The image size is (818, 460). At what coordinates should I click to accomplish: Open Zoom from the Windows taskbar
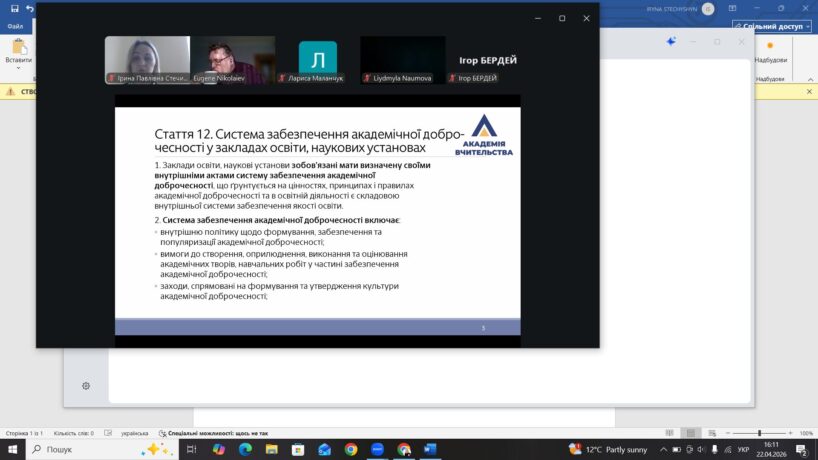377,450
